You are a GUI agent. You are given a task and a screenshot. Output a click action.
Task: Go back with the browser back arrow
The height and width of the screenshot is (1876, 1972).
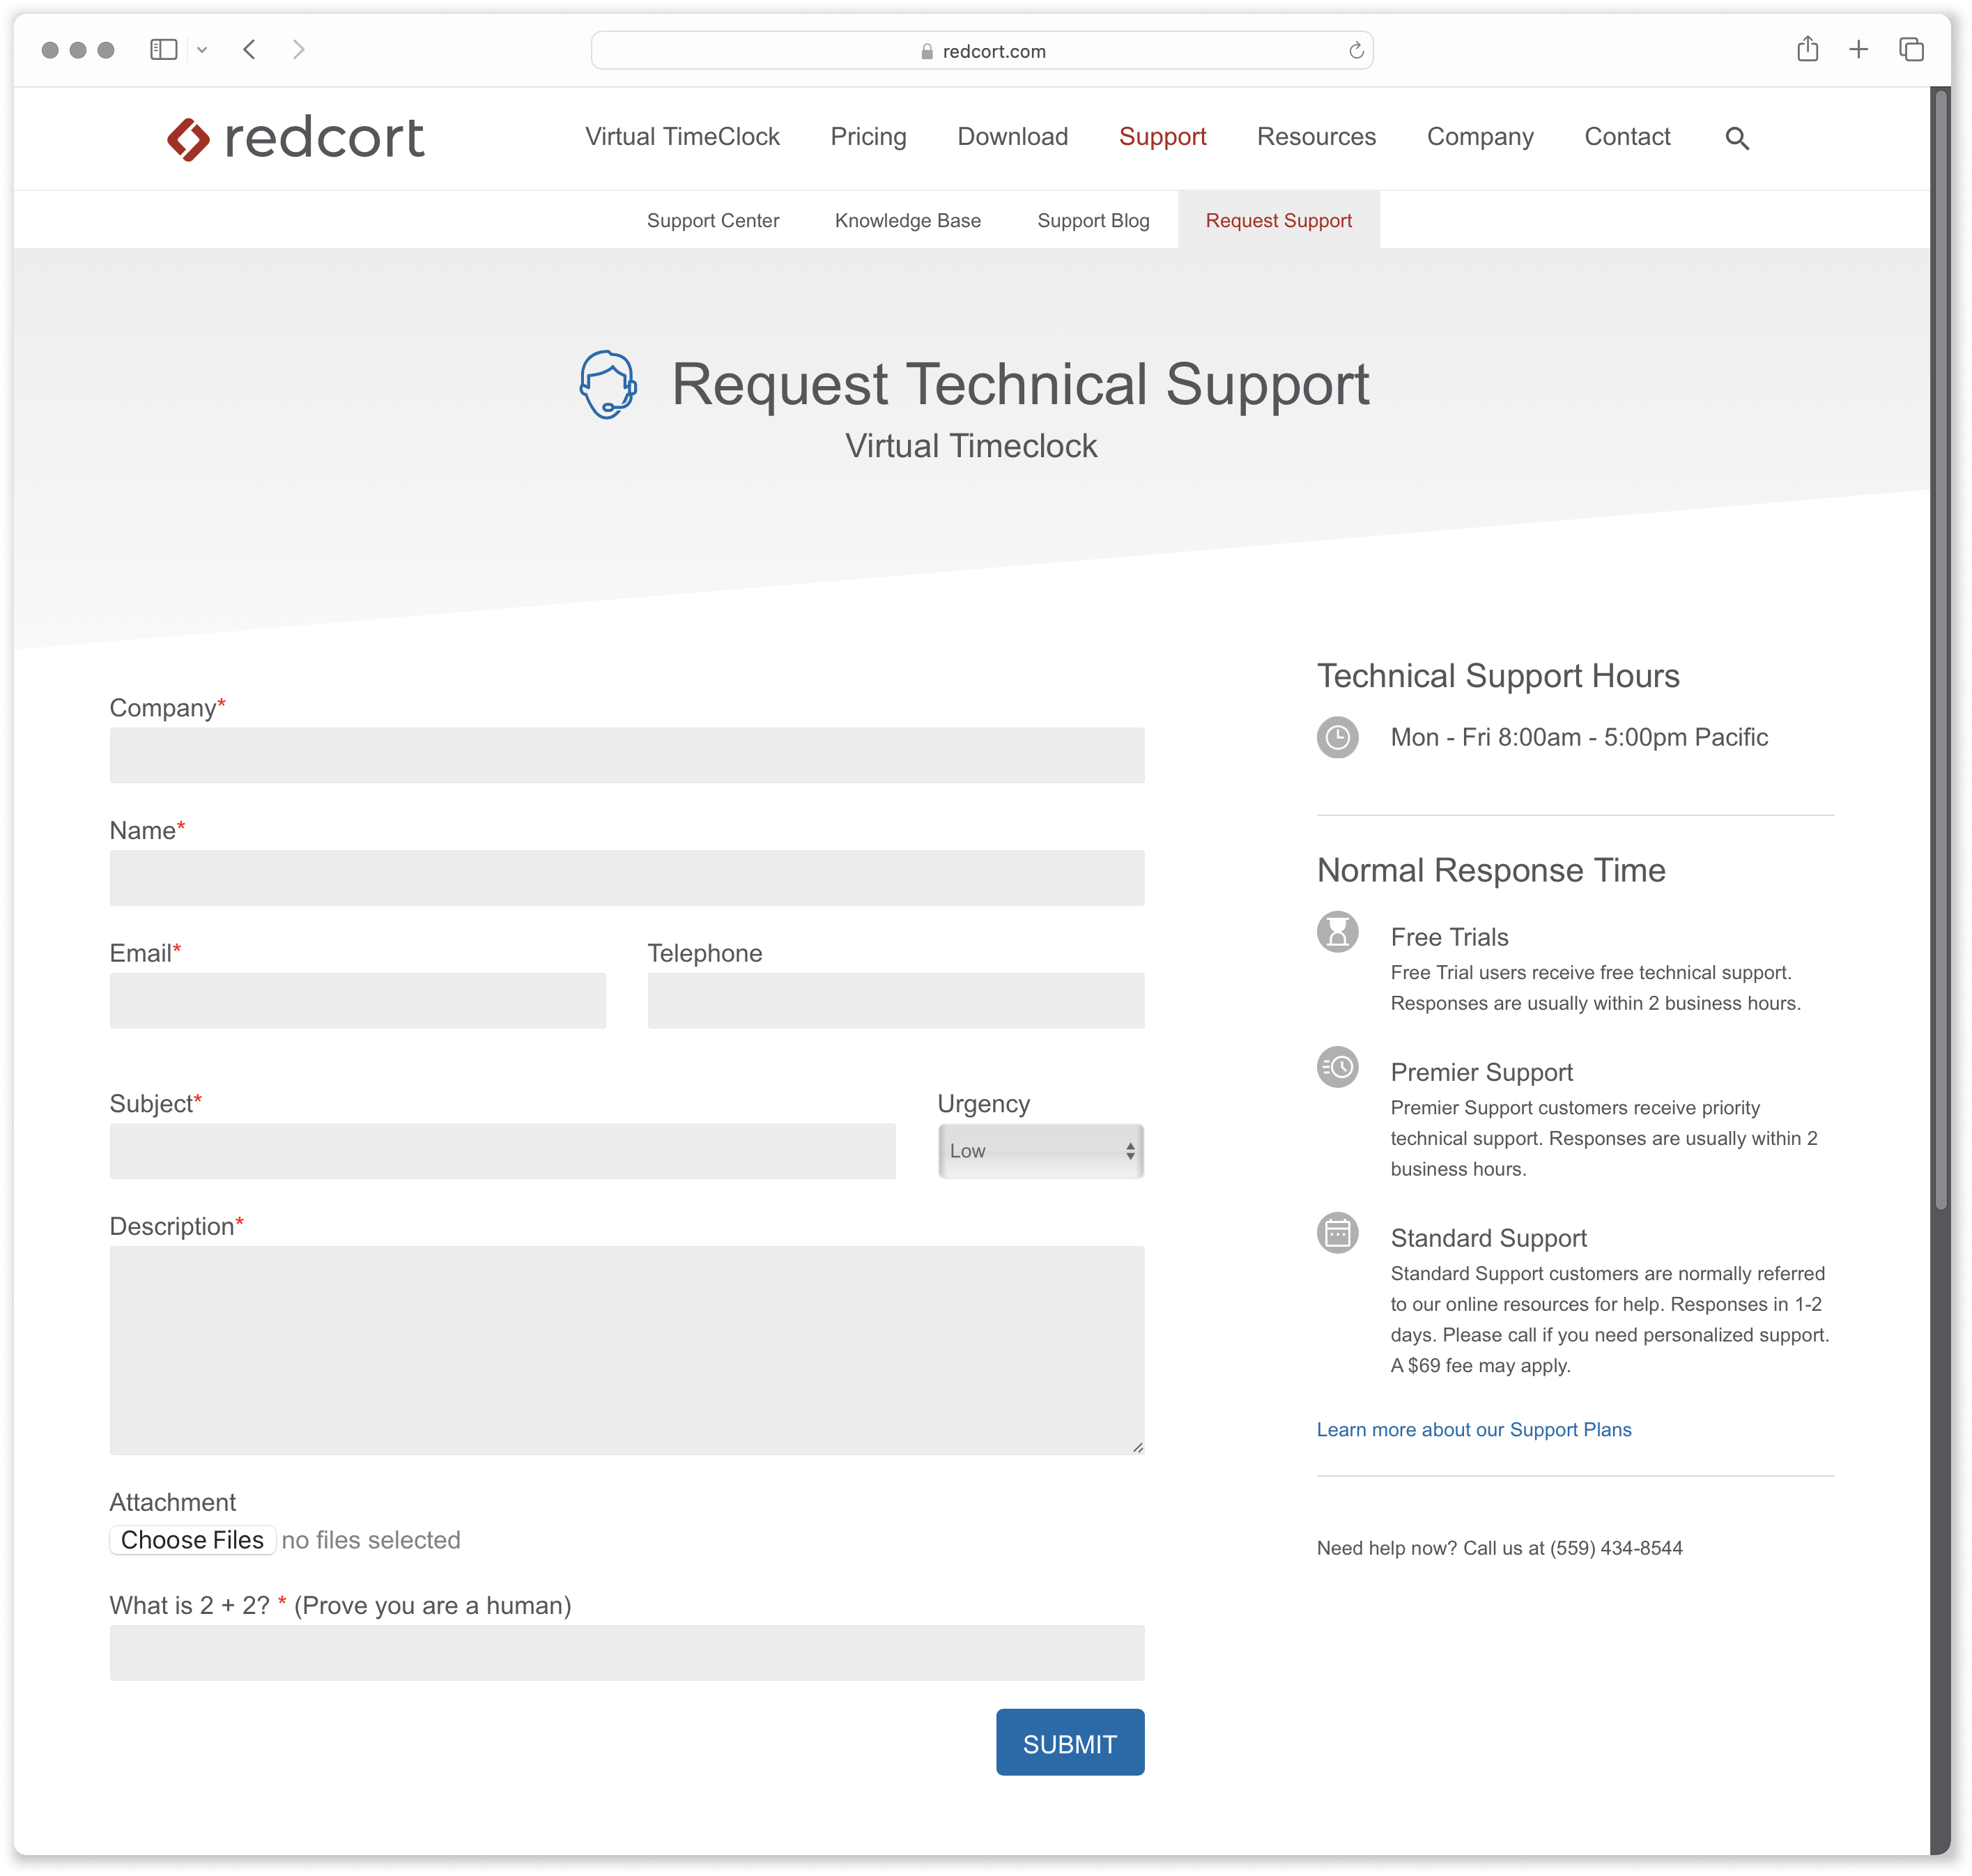click(250, 49)
